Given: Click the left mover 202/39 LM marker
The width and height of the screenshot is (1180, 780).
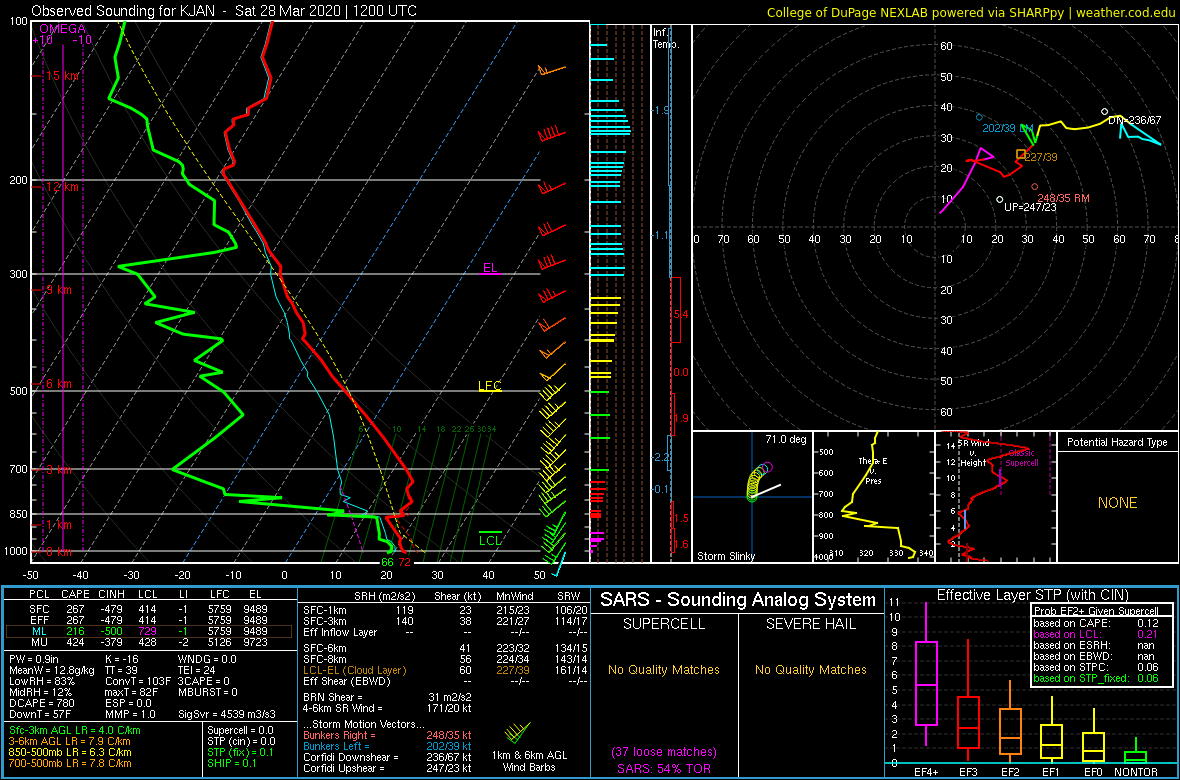Looking at the screenshot, I should (979, 117).
